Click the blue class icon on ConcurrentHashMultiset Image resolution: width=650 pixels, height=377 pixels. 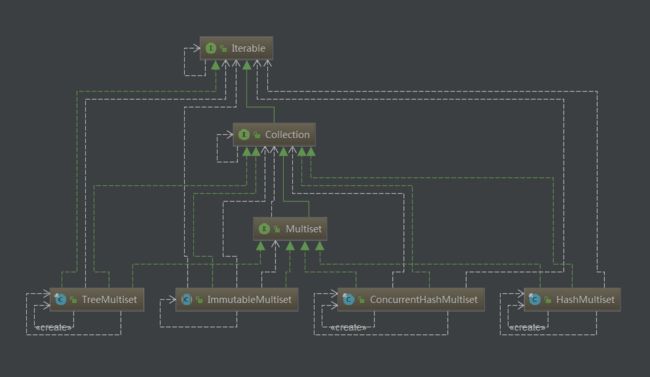(x=349, y=299)
